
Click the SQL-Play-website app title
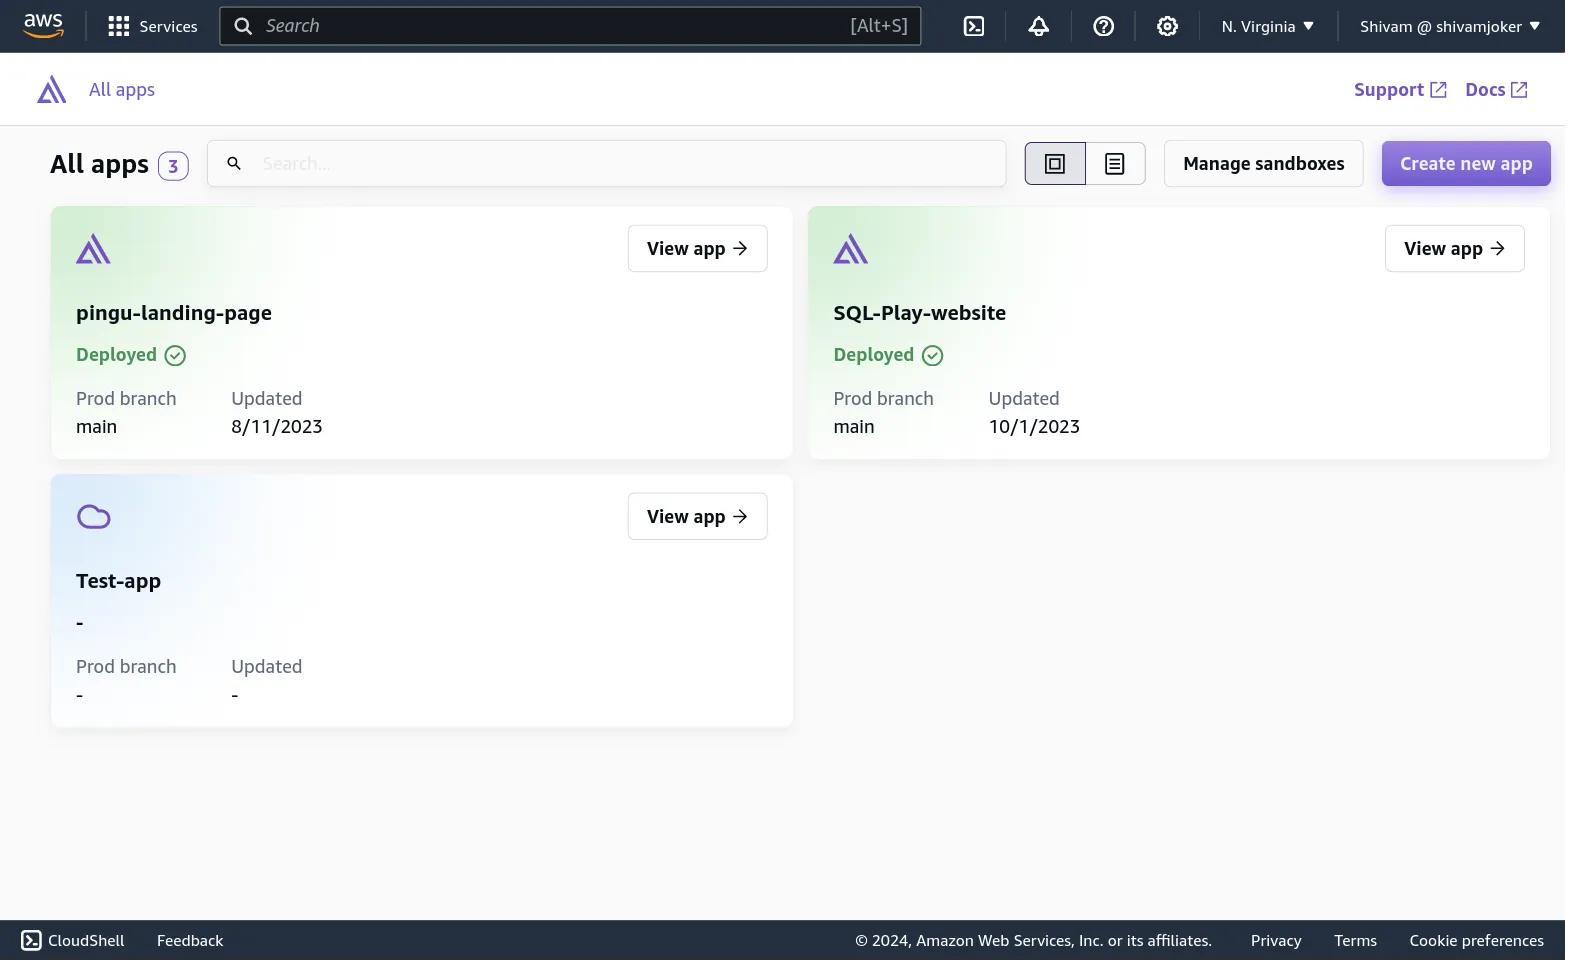pos(919,313)
